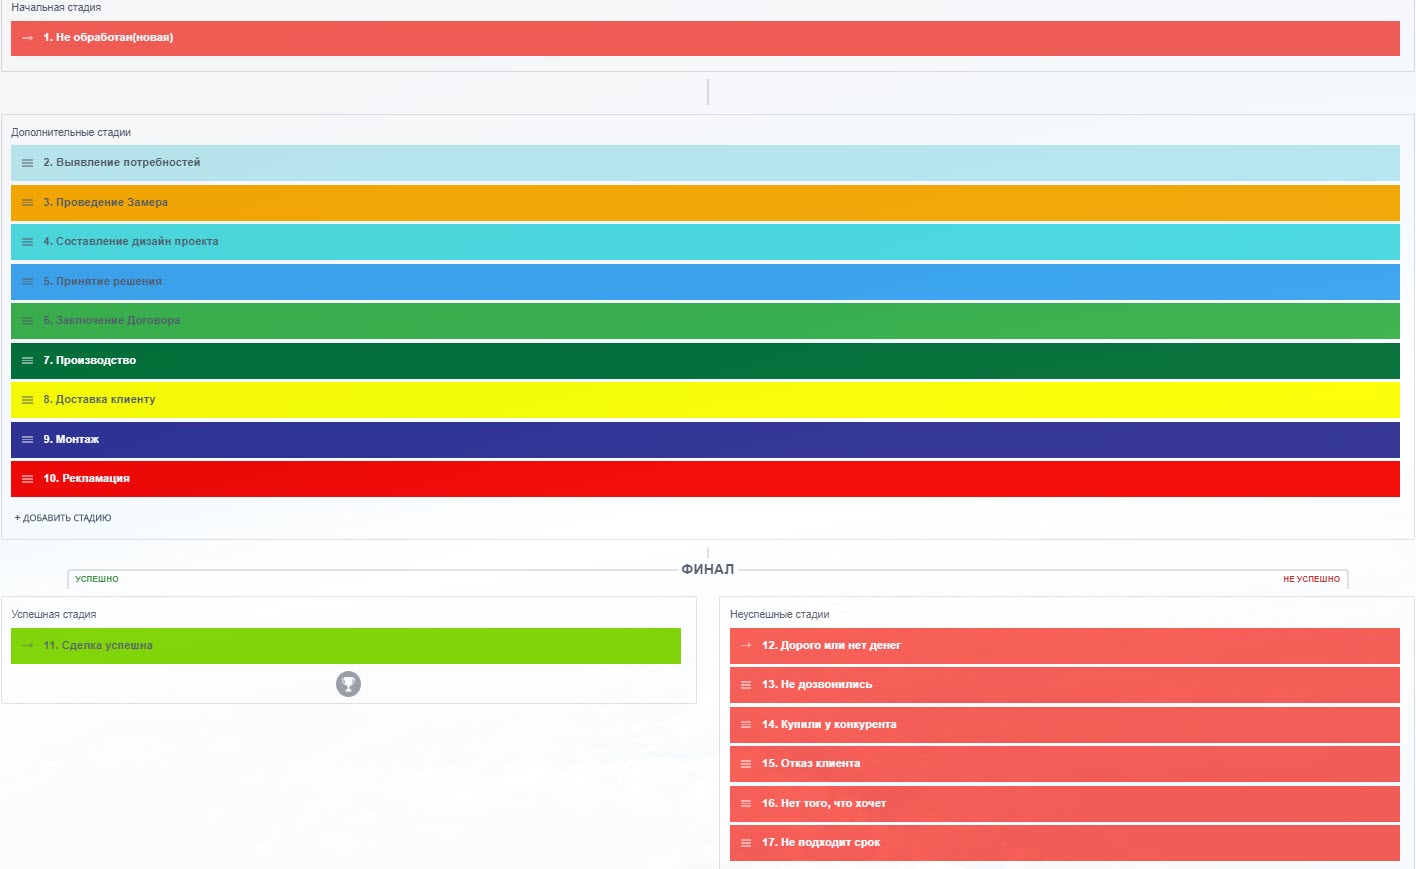The height and width of the screenshot is (869, 1416).
Task: Click the handle icon of "8. Доставка клиенту"
Action: point(28,400)
